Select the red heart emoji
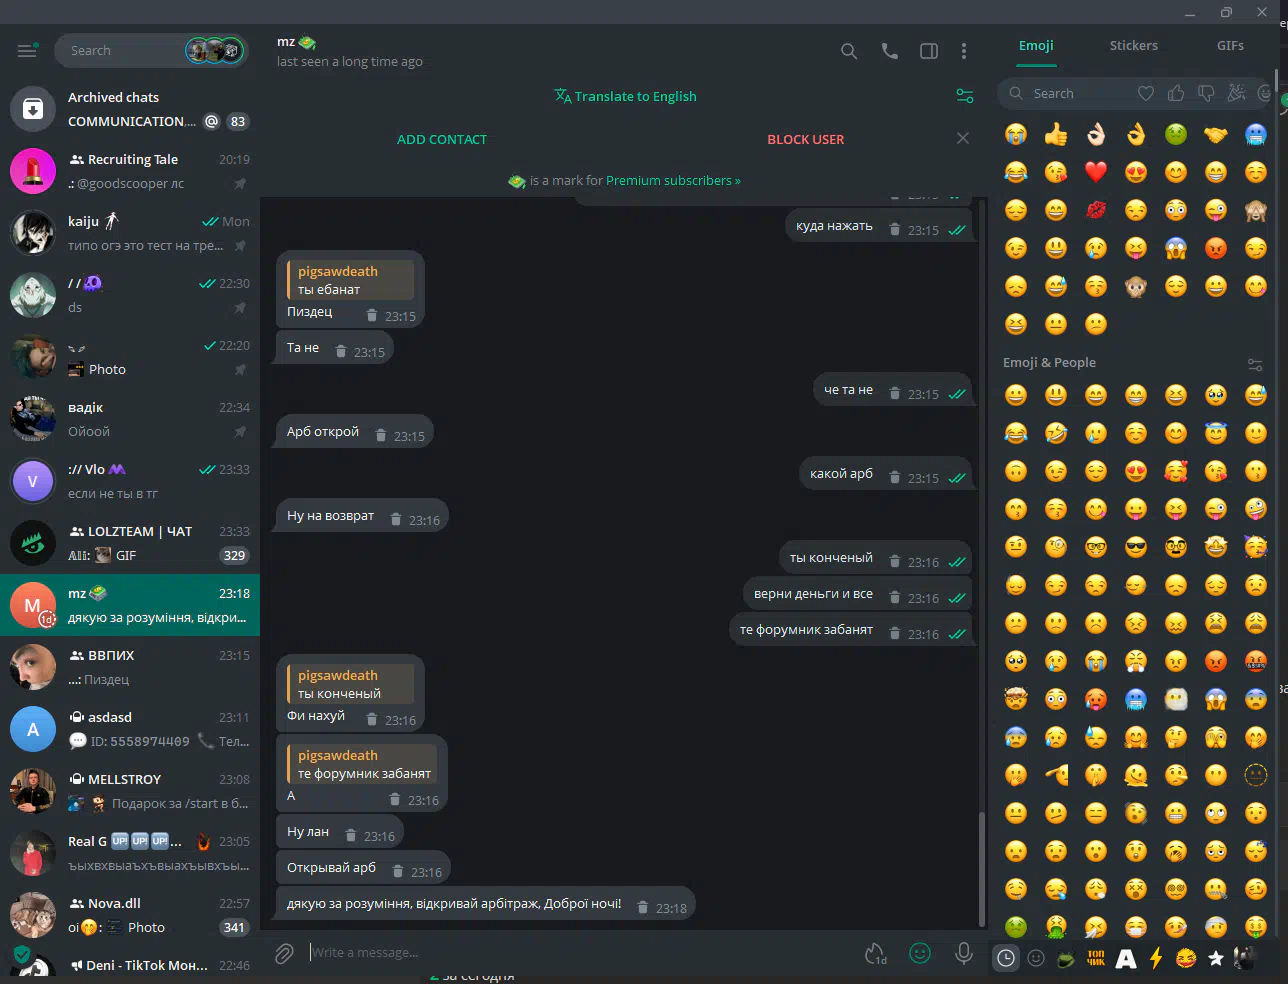This screenshot has height=984, width=1288. [x=1096, y=172]
